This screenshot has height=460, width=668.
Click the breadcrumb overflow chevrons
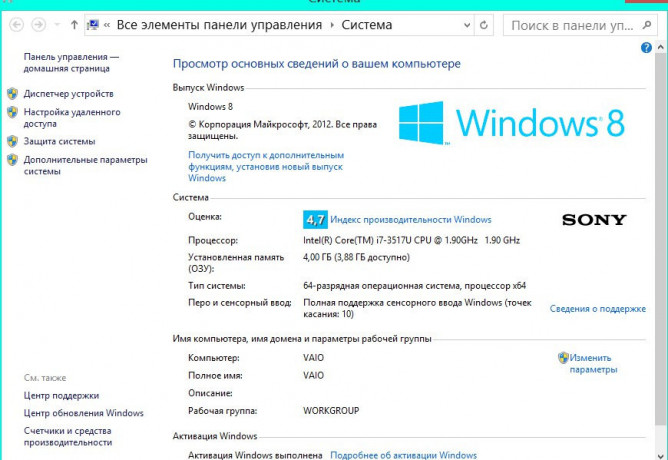point(107,25)
